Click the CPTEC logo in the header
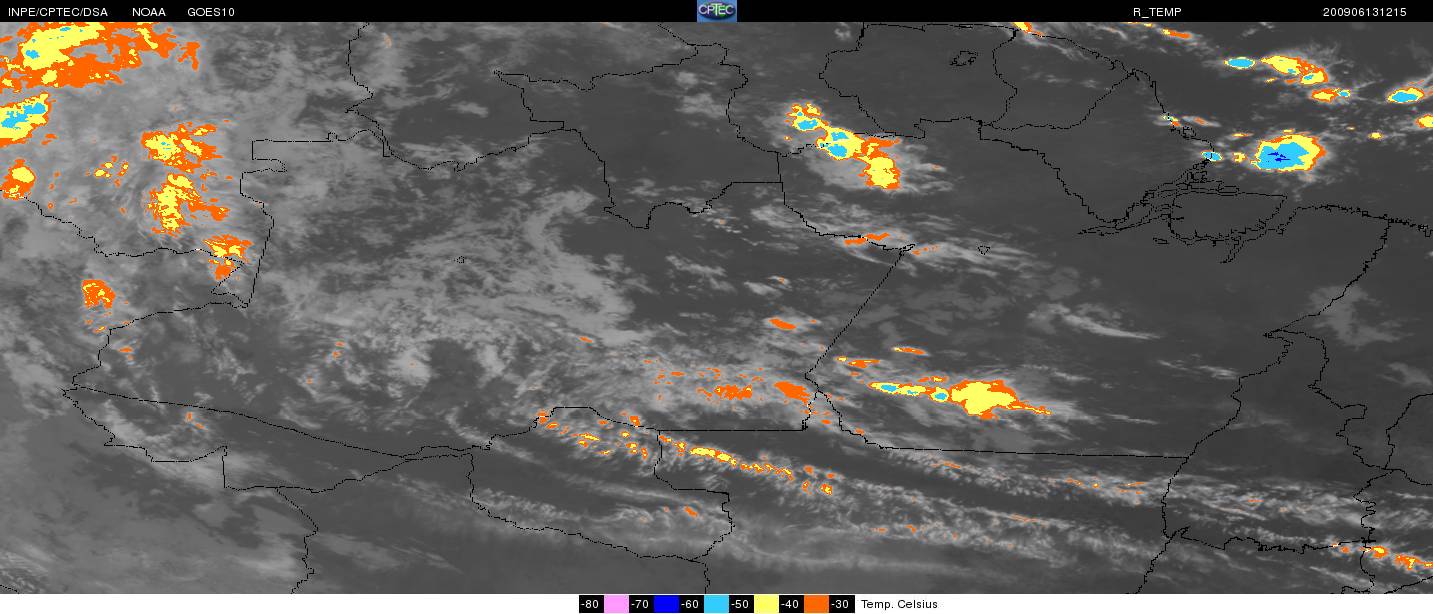 coord(716,11)
